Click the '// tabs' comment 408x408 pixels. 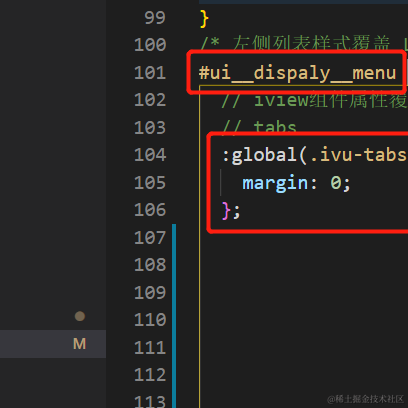coord(259,128)
